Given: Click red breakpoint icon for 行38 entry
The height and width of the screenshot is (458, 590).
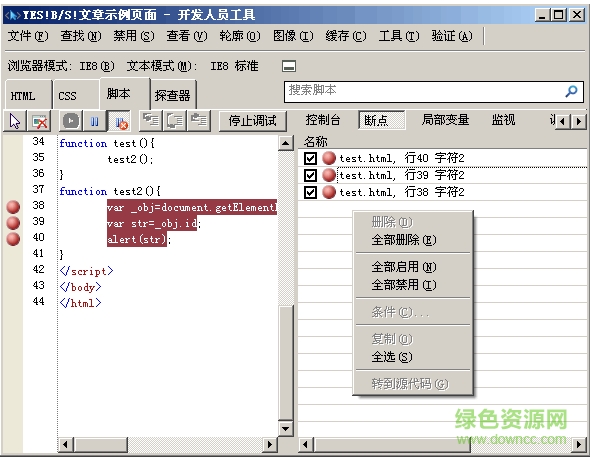Looking at the screenshot, I should [329, 192].
